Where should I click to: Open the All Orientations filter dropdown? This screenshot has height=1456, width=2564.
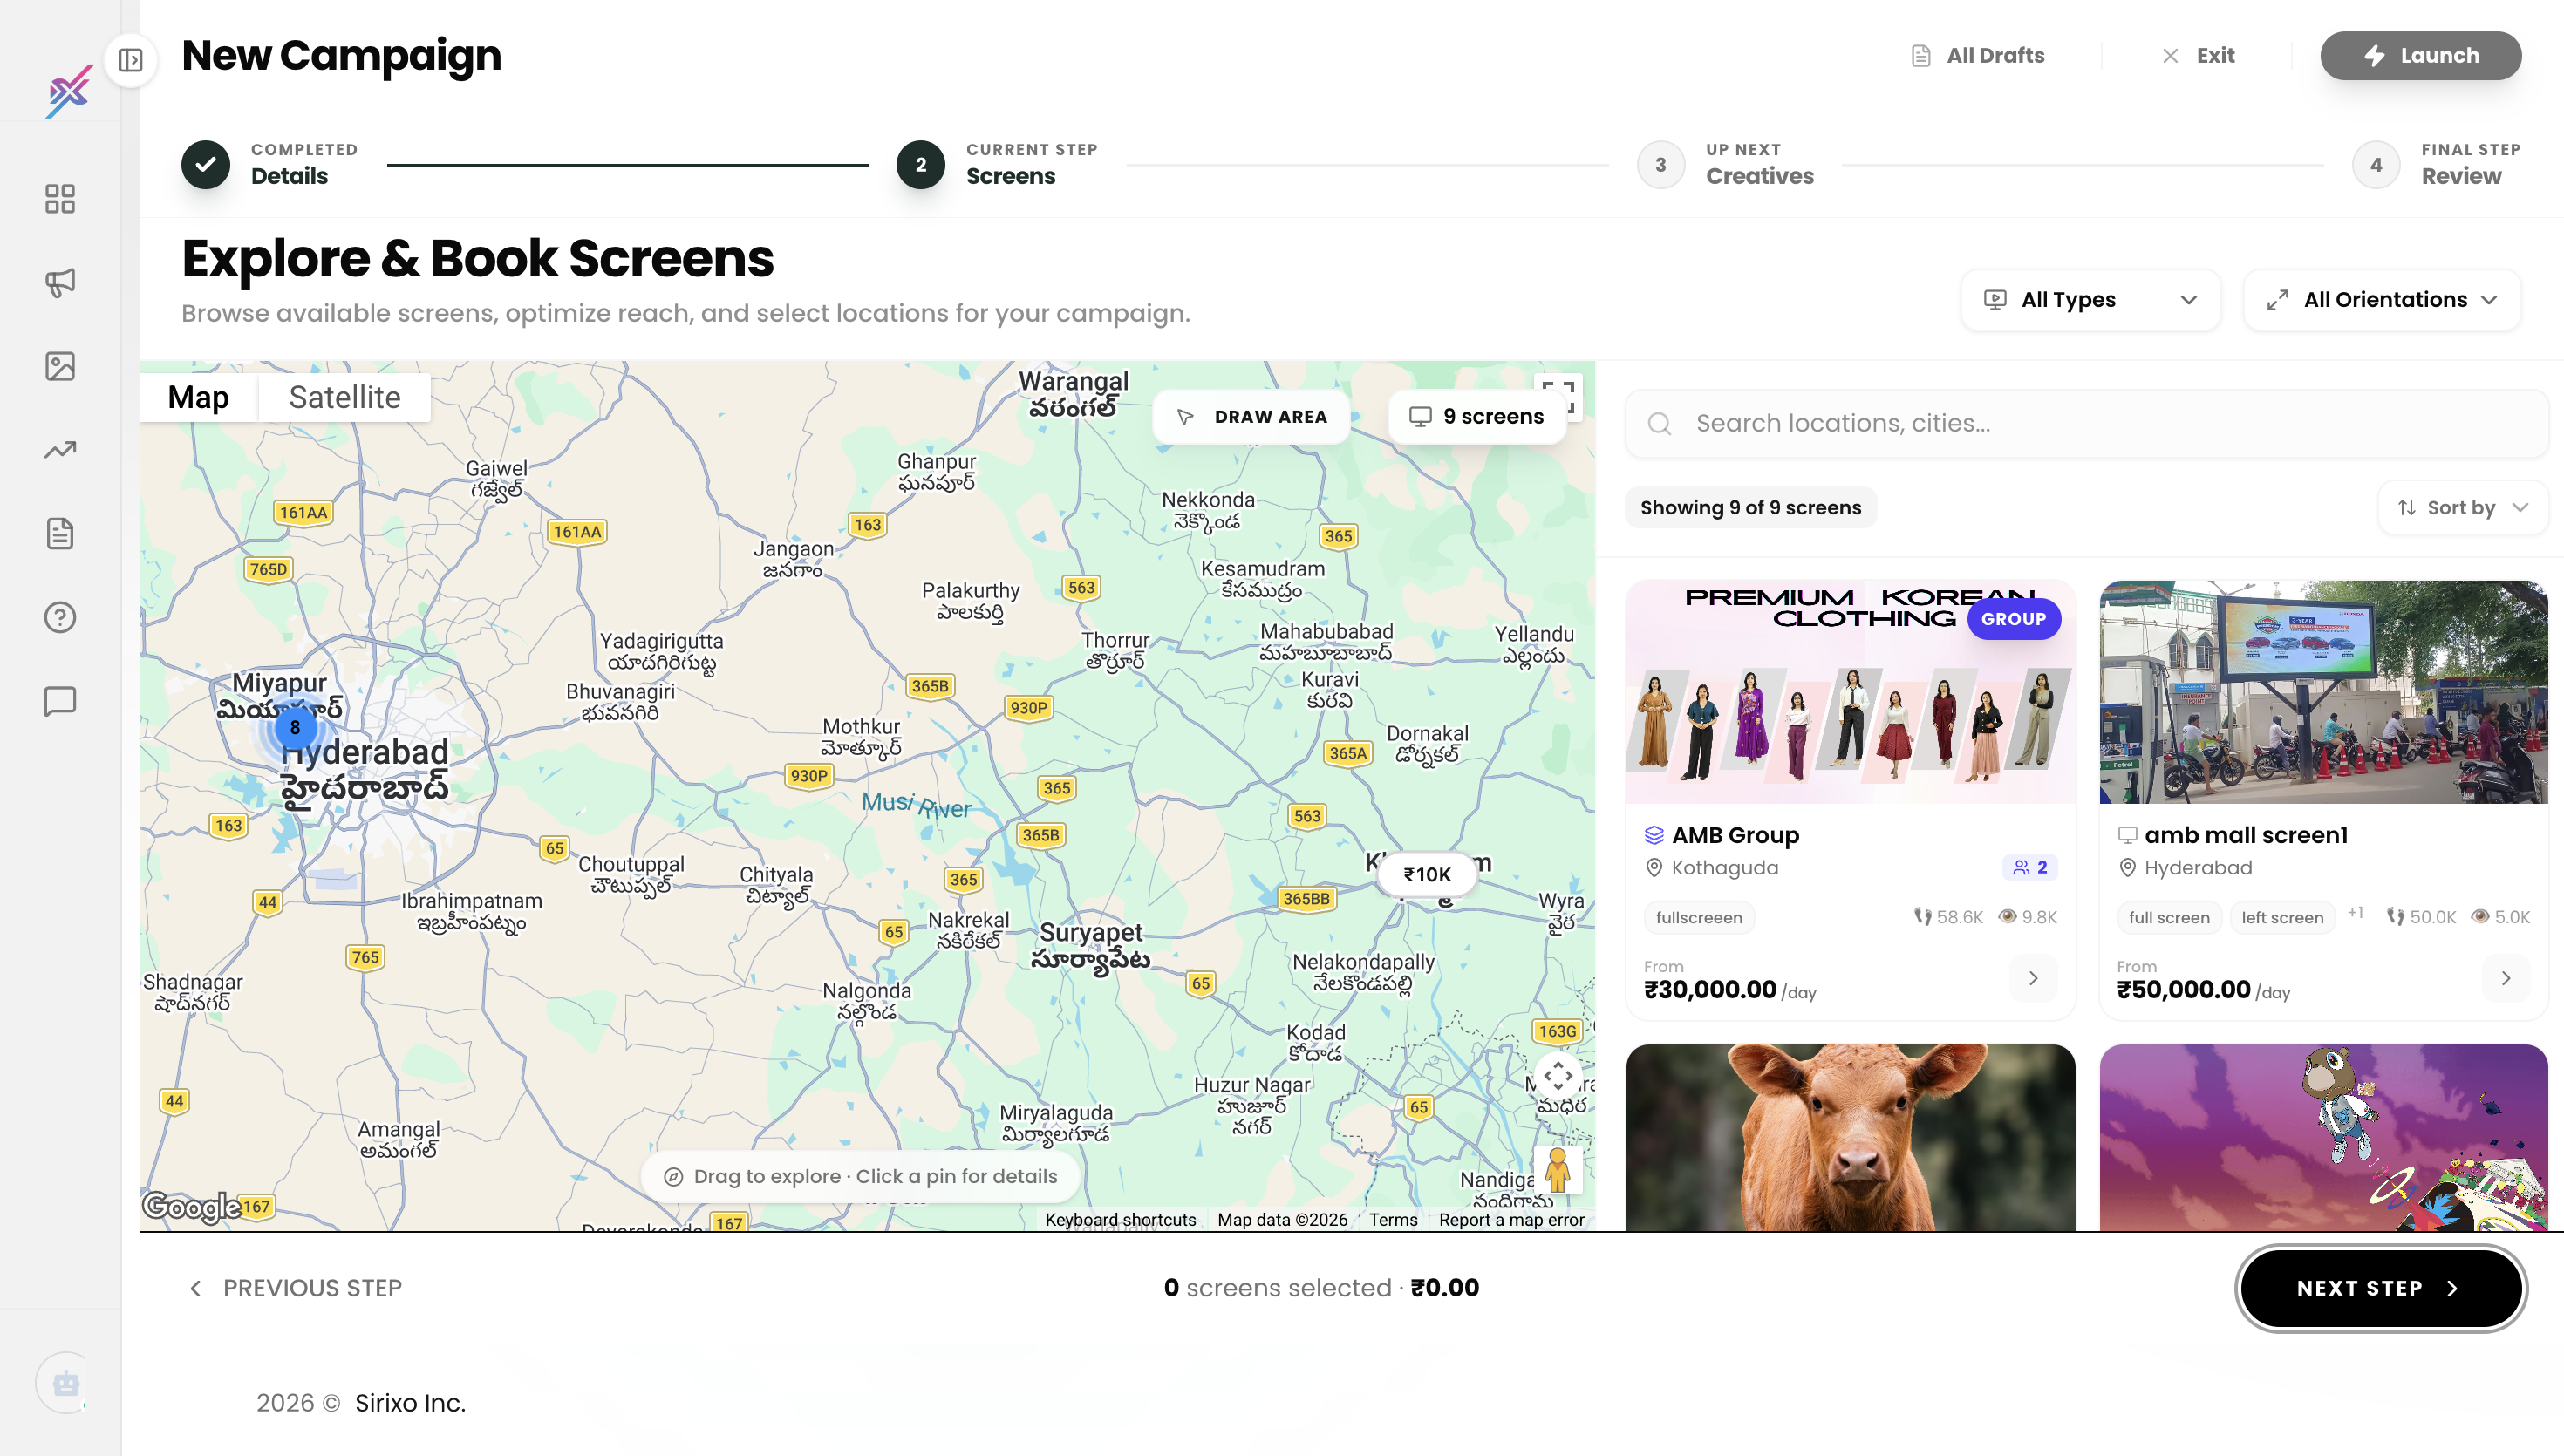point(2382,300)
